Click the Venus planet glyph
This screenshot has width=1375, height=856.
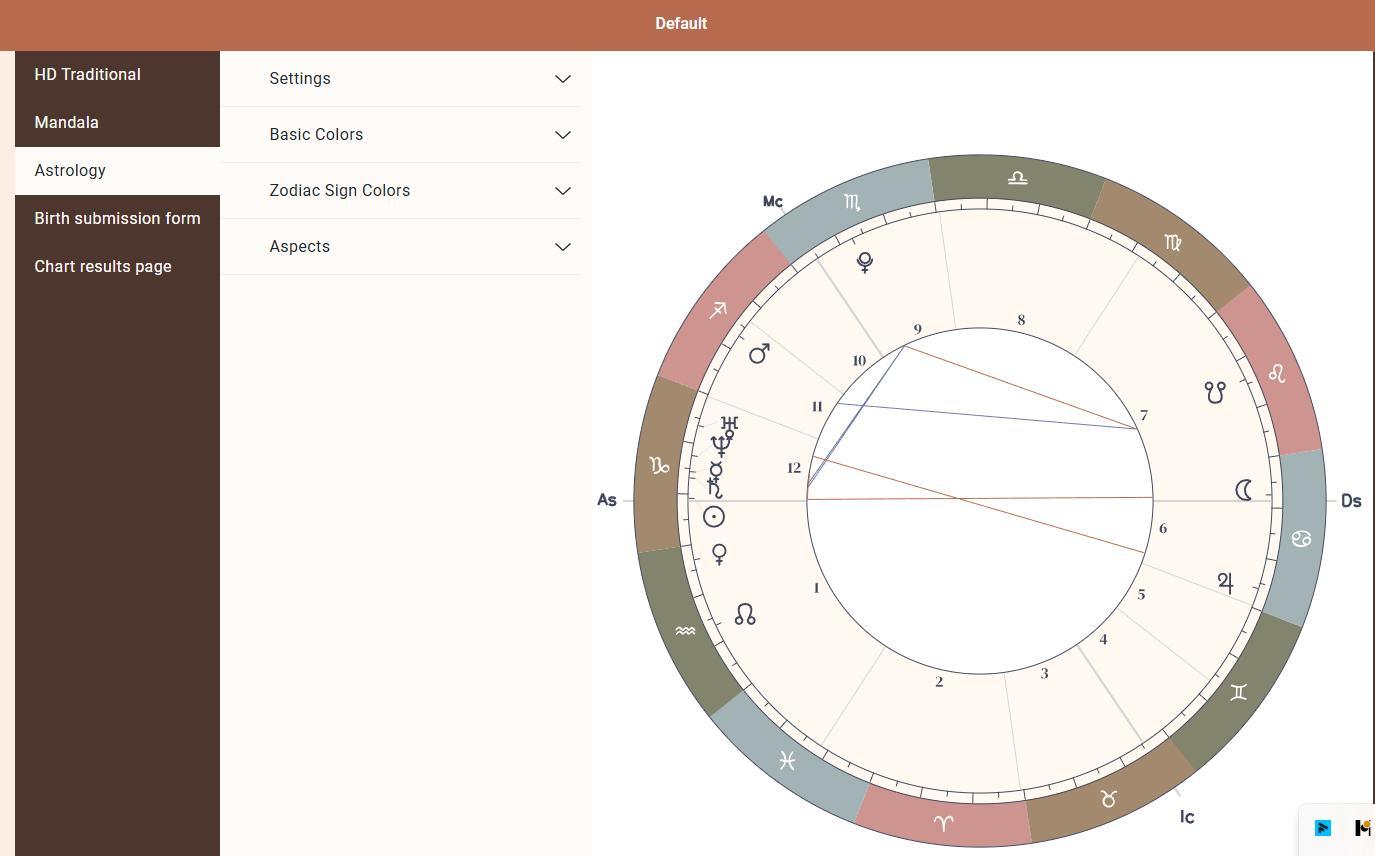point(719,554)
